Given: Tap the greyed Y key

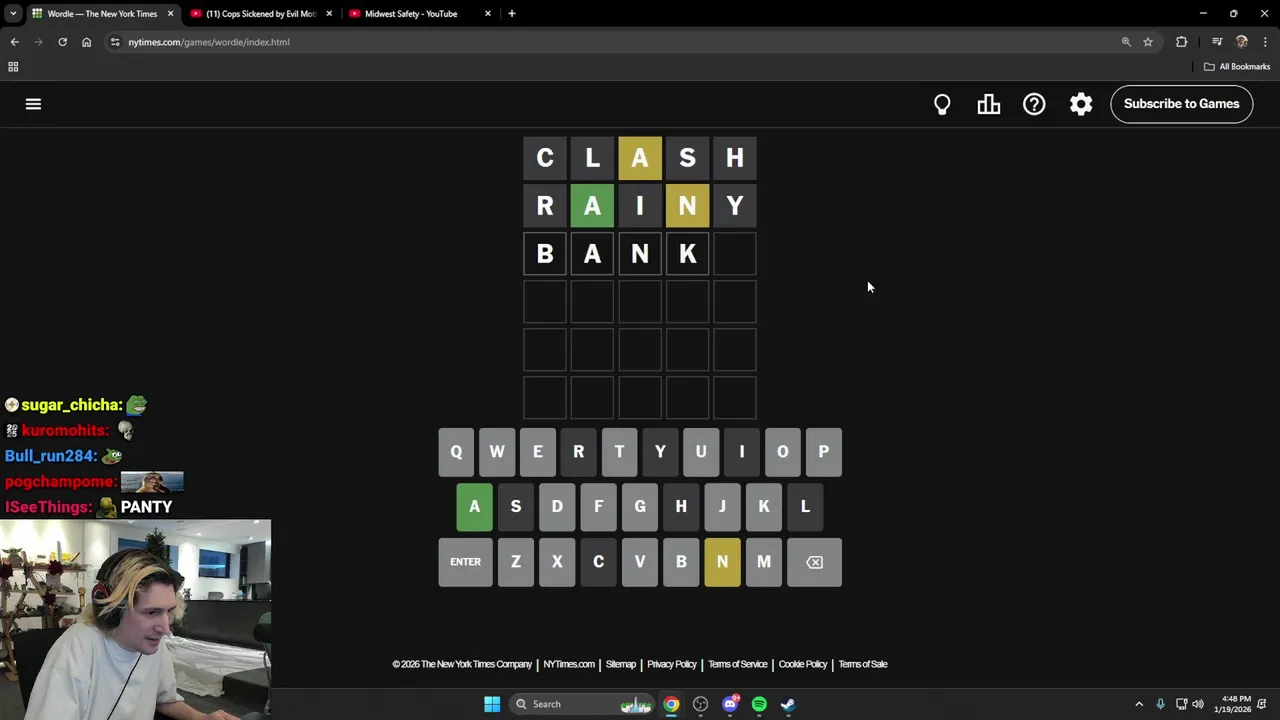Looking at the screenshot, I should (660, 452).
